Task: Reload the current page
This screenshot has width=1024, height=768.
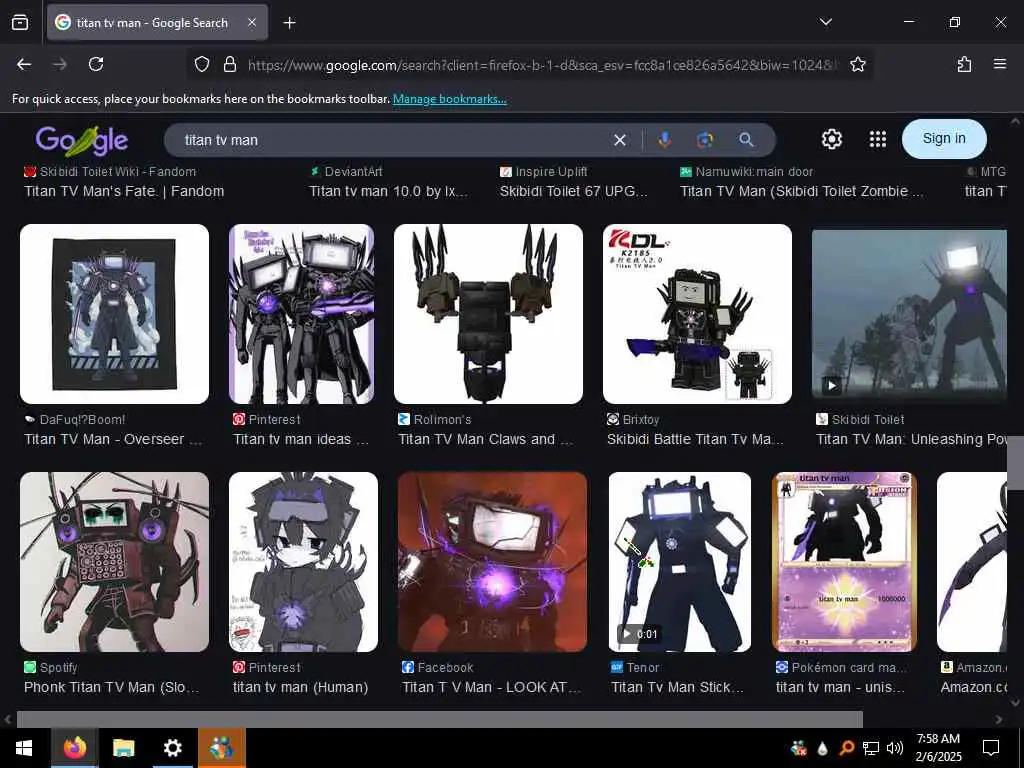Action: [96, 64]
